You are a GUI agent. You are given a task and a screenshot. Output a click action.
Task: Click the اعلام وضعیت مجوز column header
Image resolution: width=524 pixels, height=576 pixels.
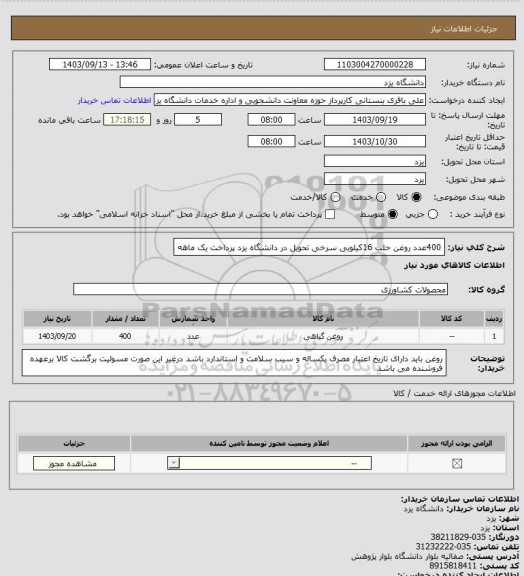coord(269,443)
